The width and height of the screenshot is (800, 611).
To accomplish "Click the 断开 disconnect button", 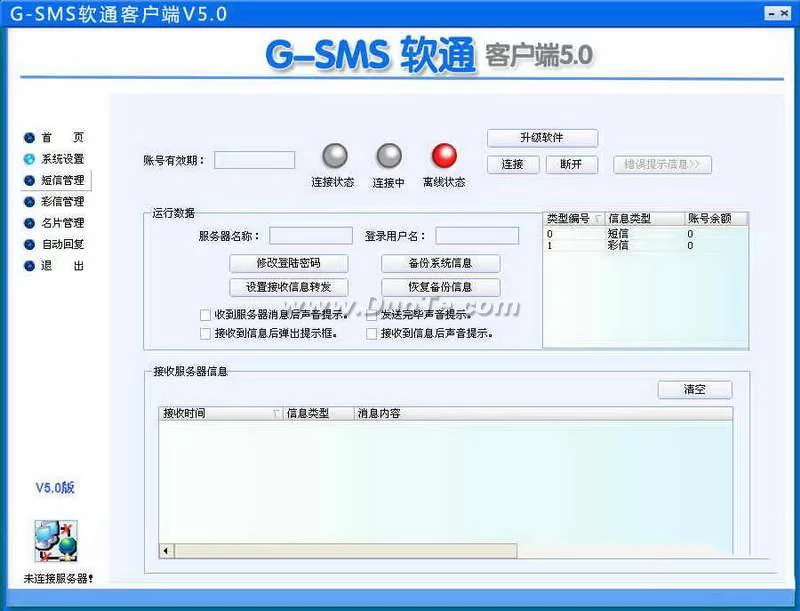I will tap(571, 164).
